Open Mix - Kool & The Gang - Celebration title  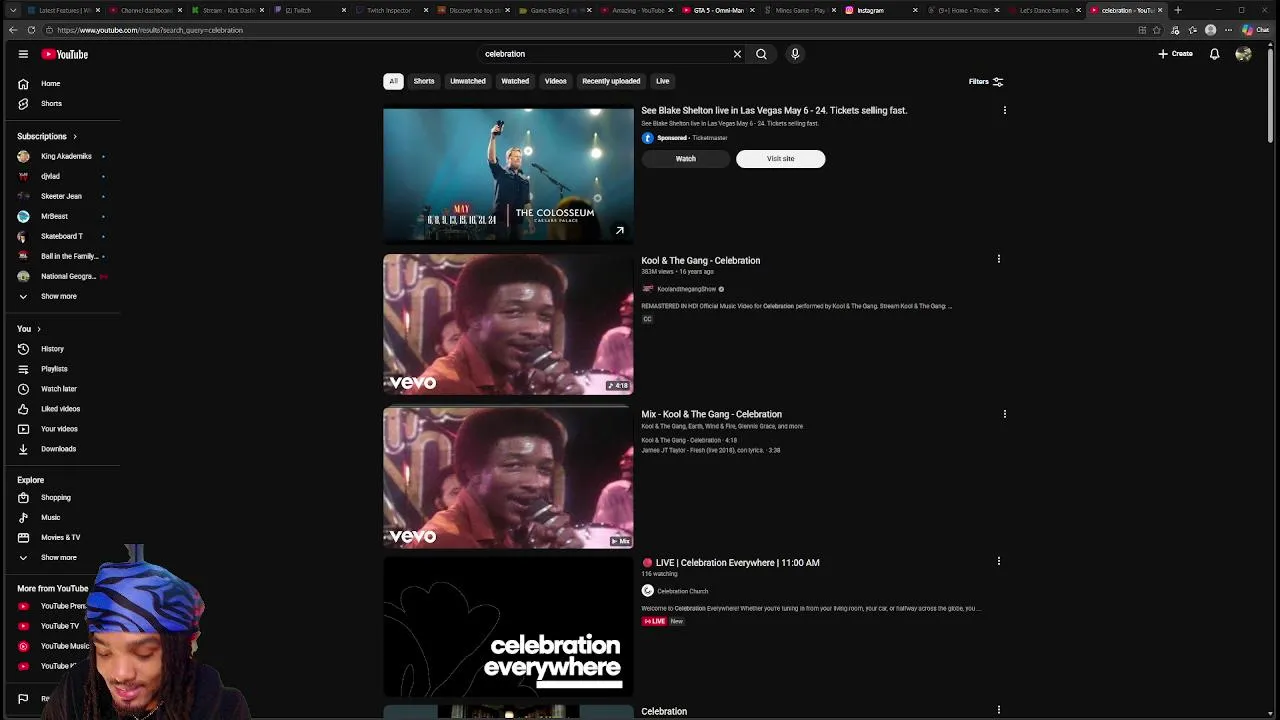(711, 414)
